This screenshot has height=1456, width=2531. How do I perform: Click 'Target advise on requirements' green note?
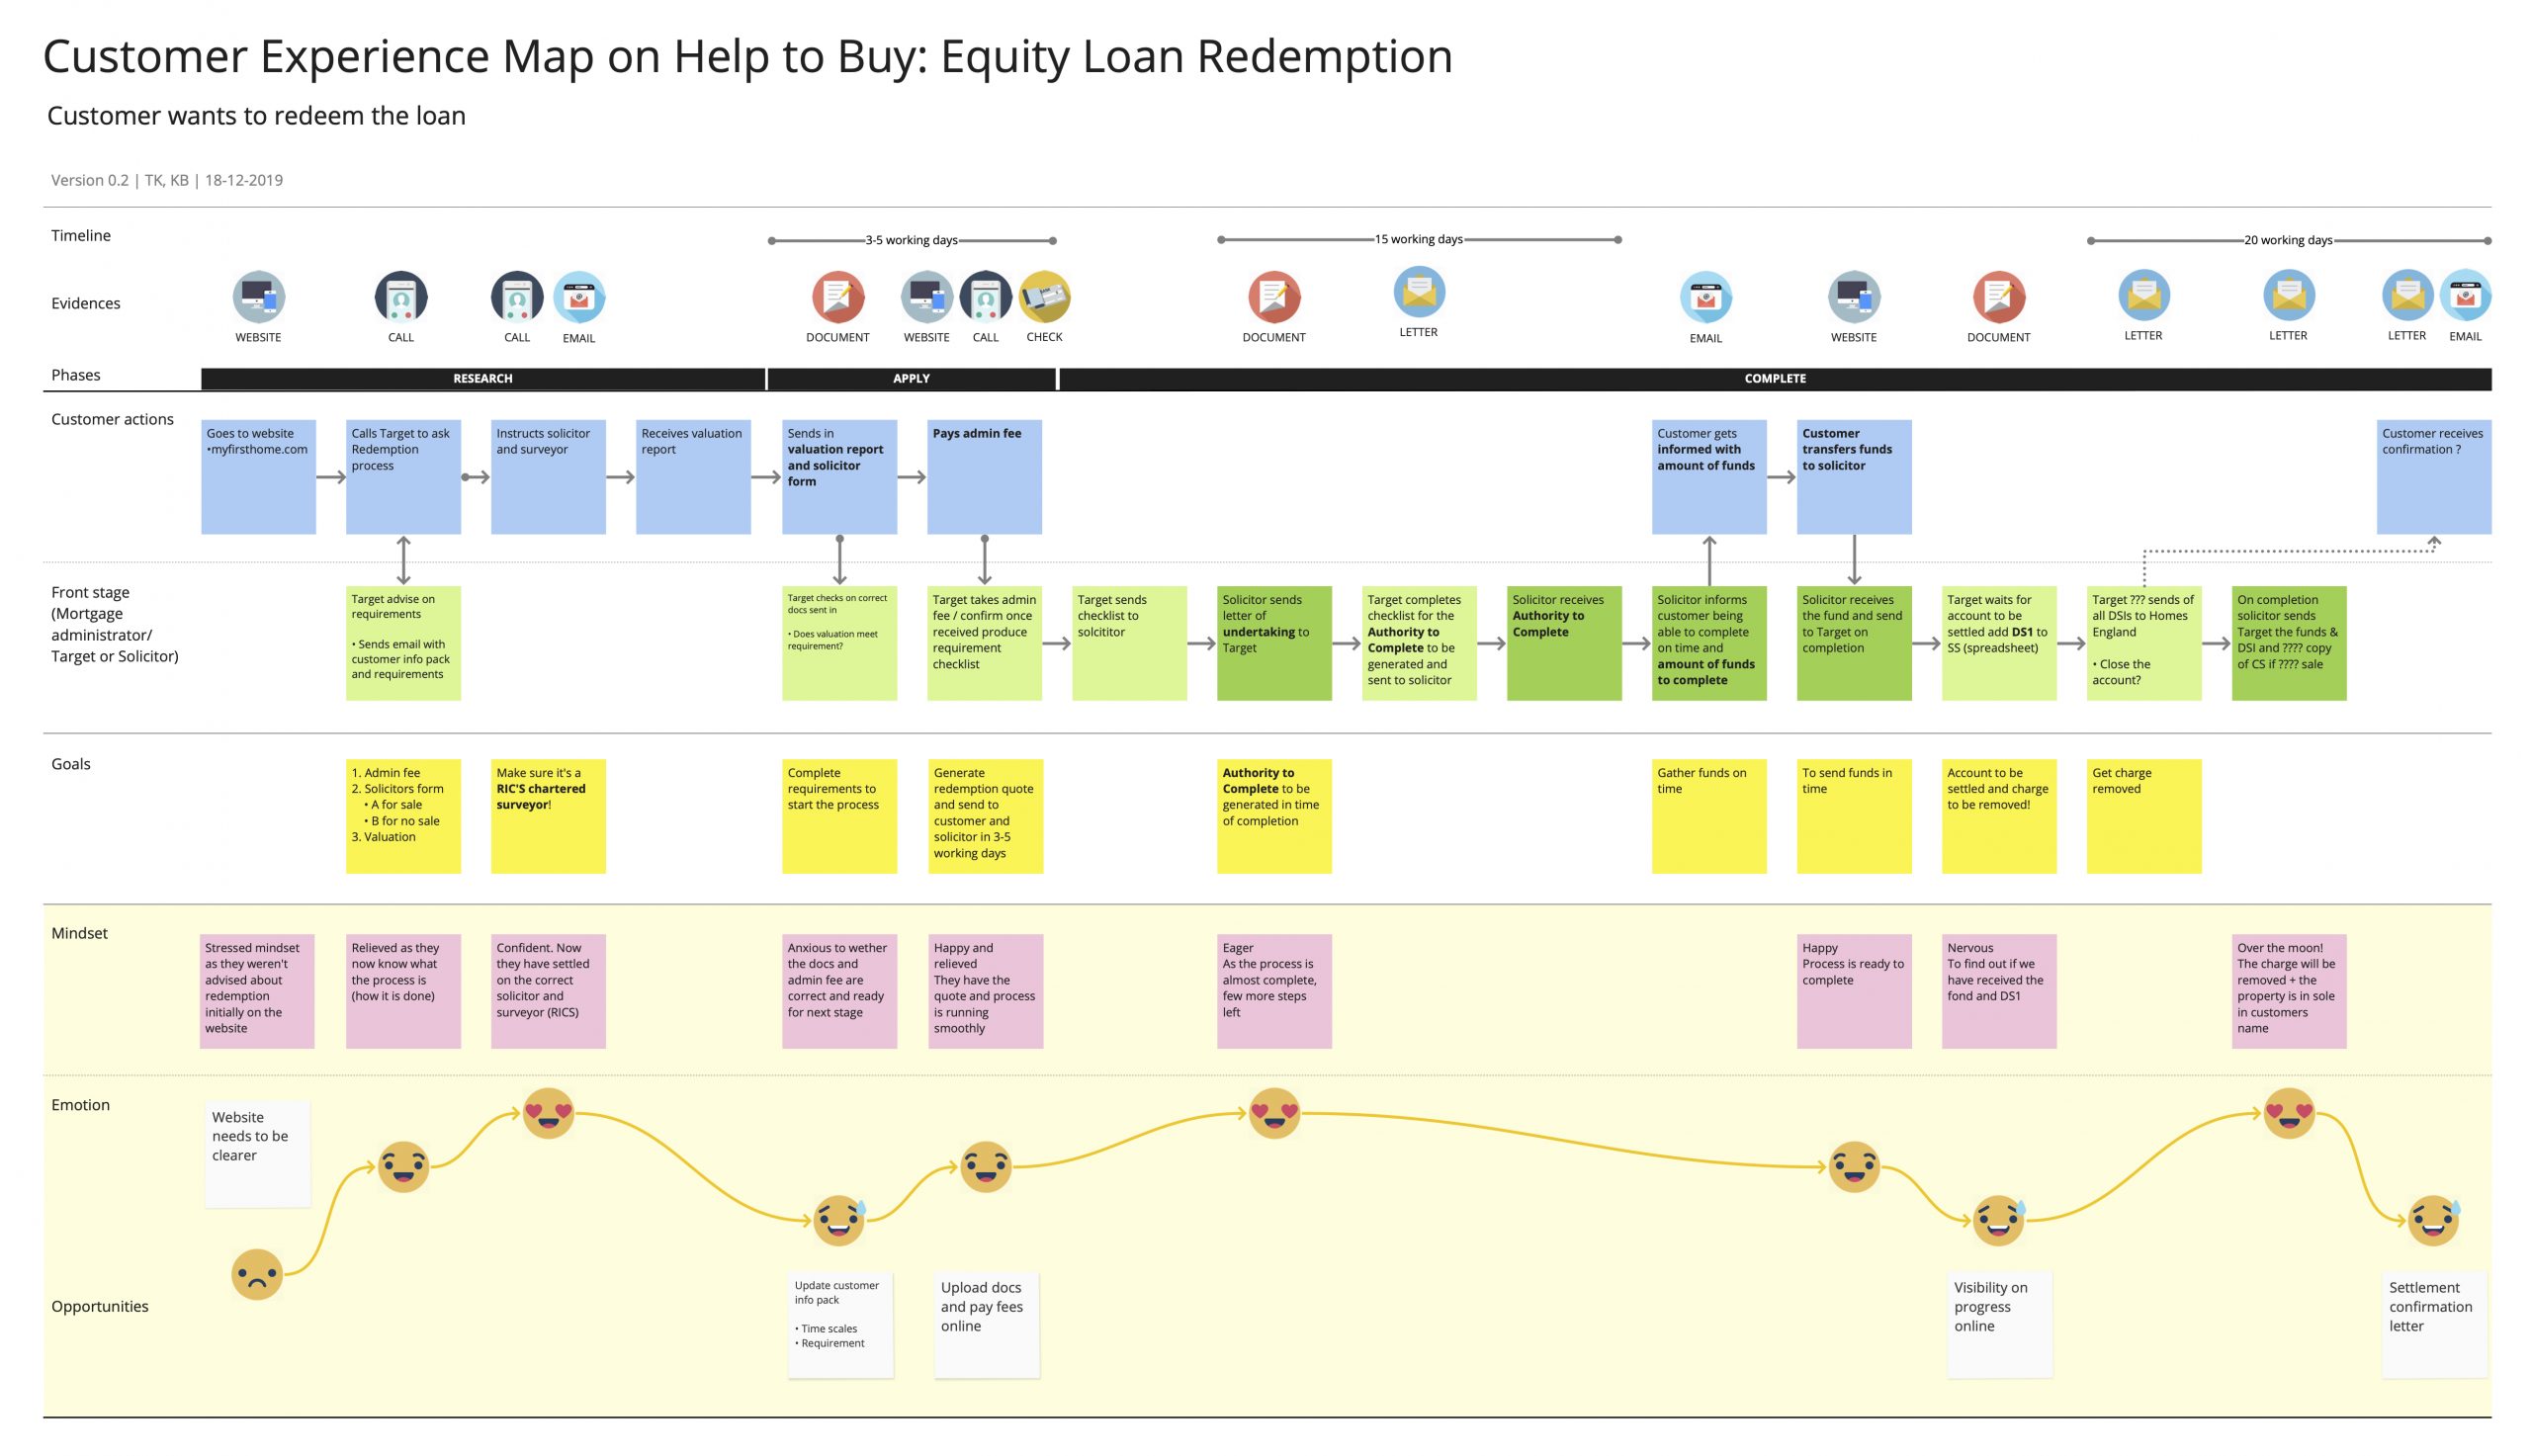(403, 643)
